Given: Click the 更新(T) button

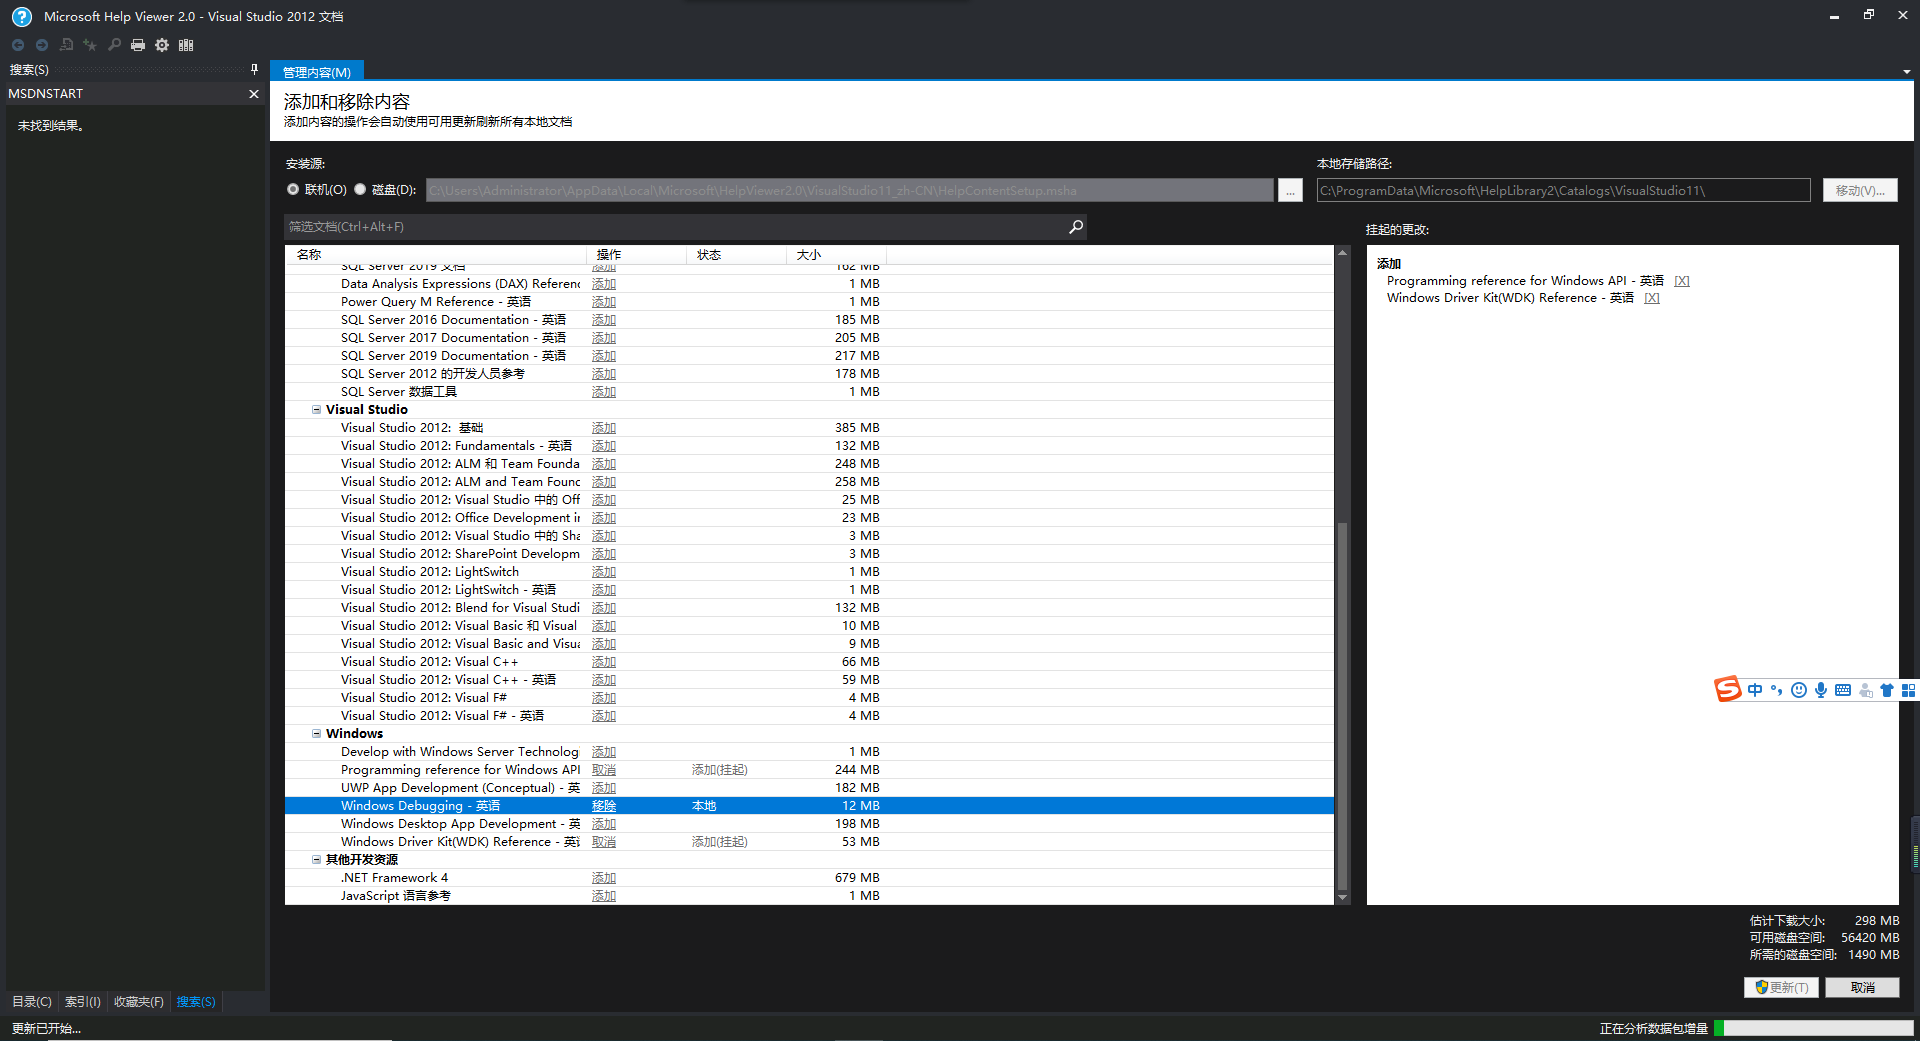Looking at the screenshot, I should tap(1781, 987).
